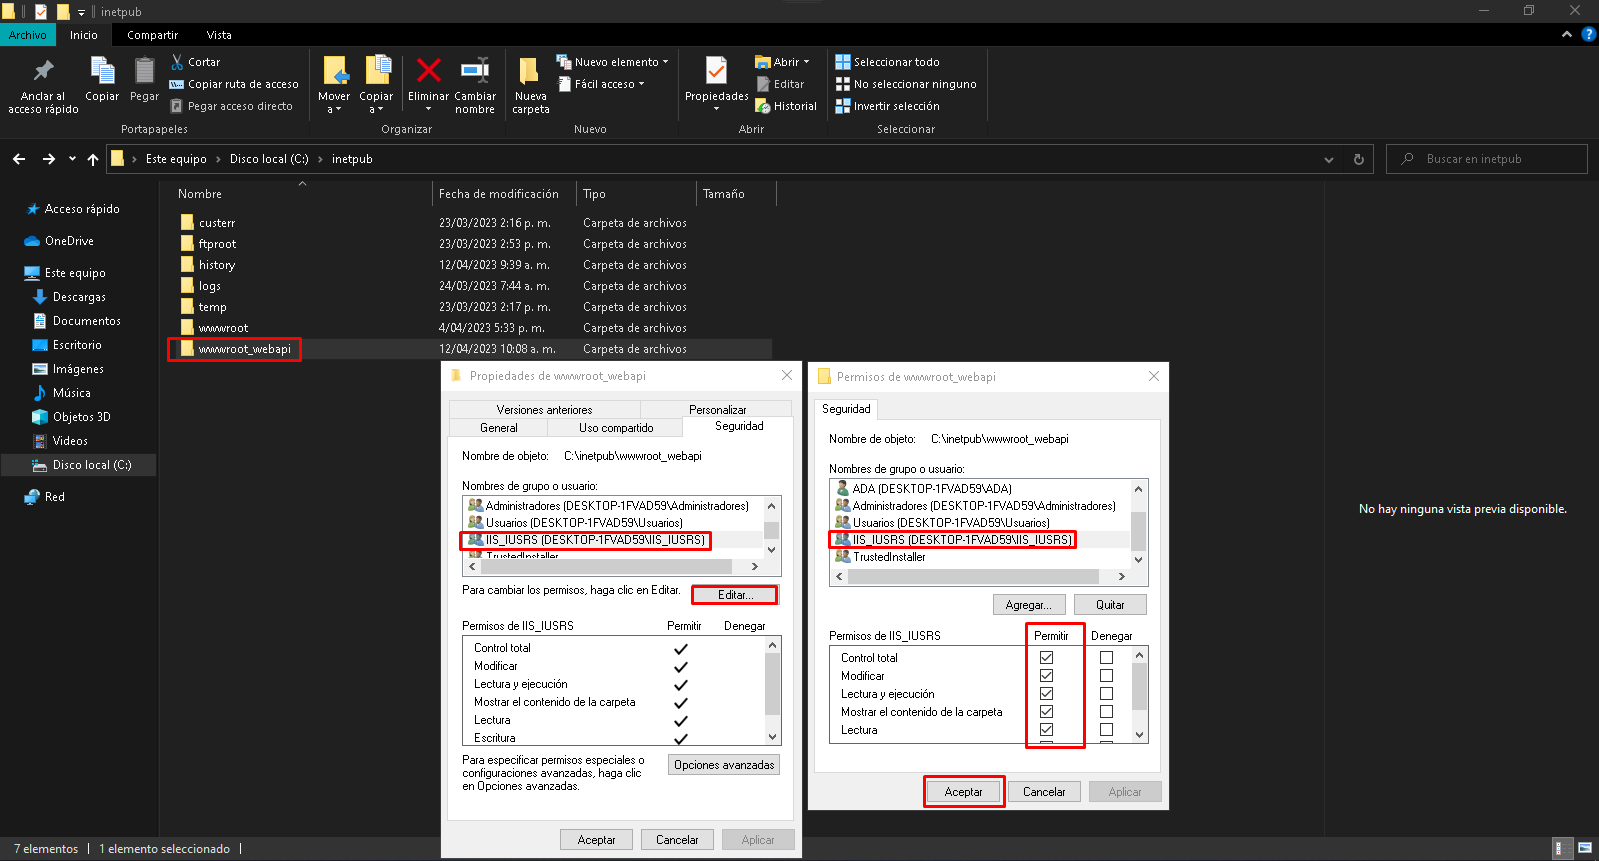Click the Cortar scissors icon
This screenshot has height=861, width=1599.
(x=178, y=62)
